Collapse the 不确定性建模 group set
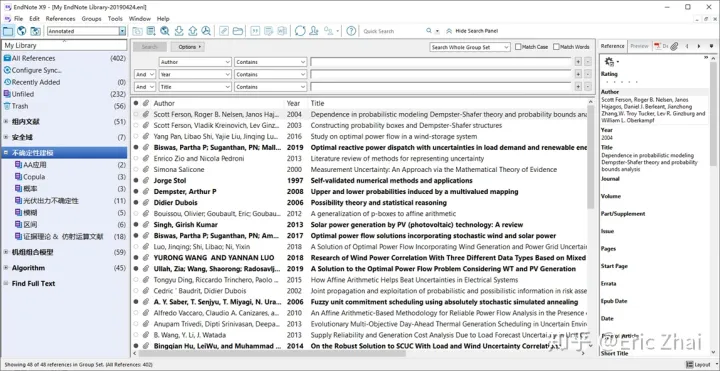This screenshot has height=371, width=720. 6,153
